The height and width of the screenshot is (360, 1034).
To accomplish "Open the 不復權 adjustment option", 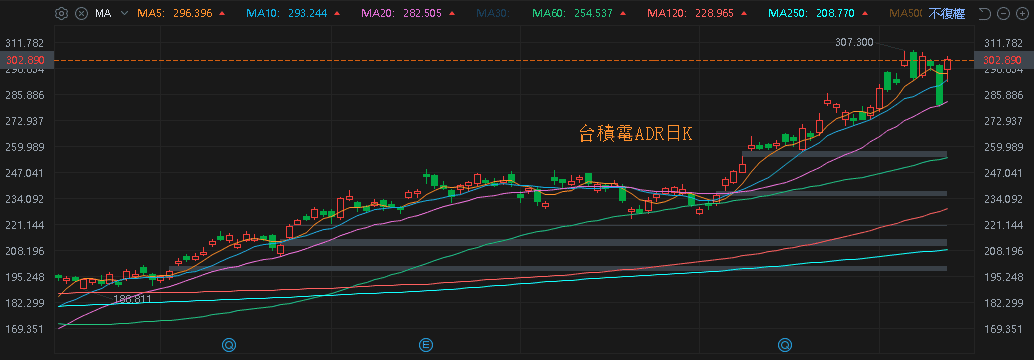I will point(947,13).
